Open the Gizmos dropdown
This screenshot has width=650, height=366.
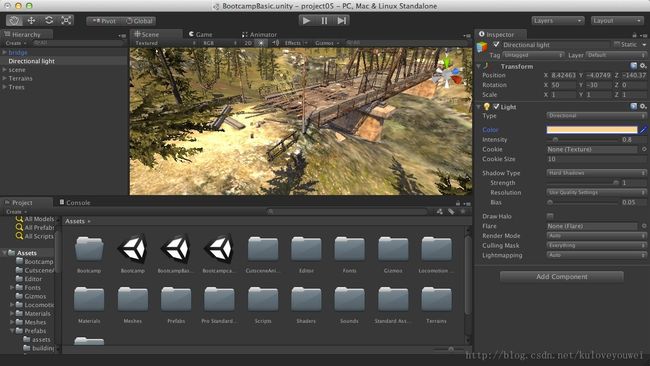tap(327, 43)
